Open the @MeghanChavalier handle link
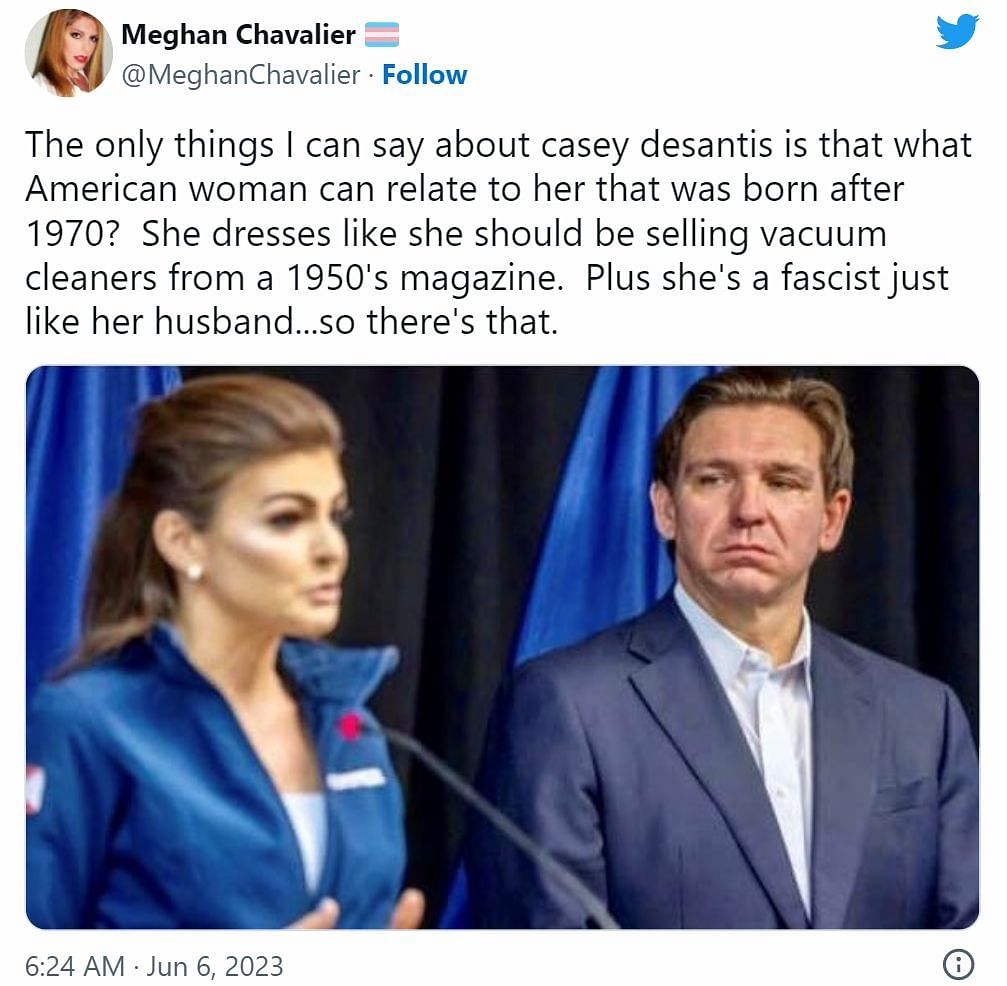 [241, 75]
